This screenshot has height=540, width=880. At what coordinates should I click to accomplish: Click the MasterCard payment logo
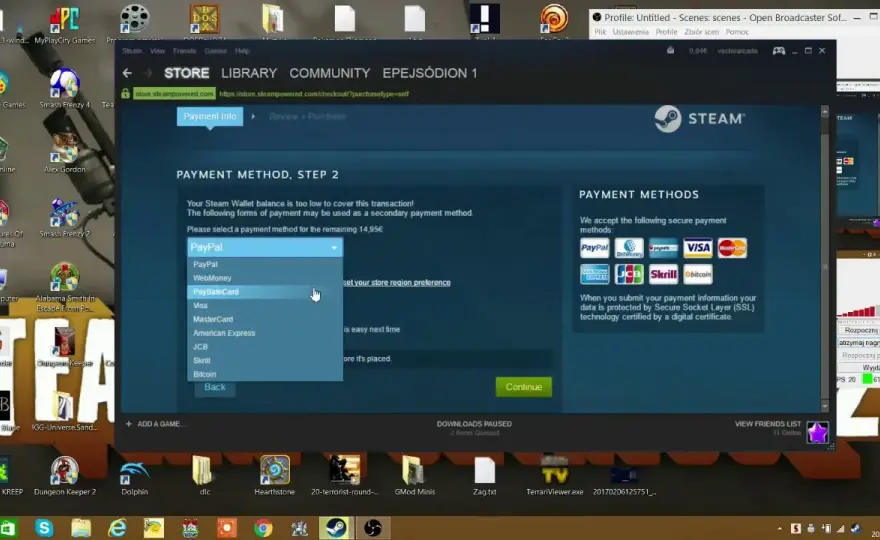(732, 248)
